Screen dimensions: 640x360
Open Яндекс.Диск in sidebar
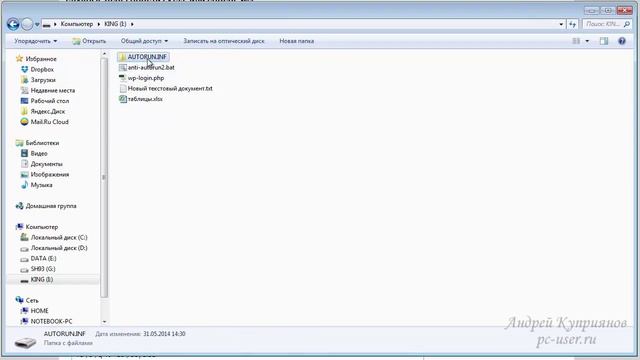(48, 111)
